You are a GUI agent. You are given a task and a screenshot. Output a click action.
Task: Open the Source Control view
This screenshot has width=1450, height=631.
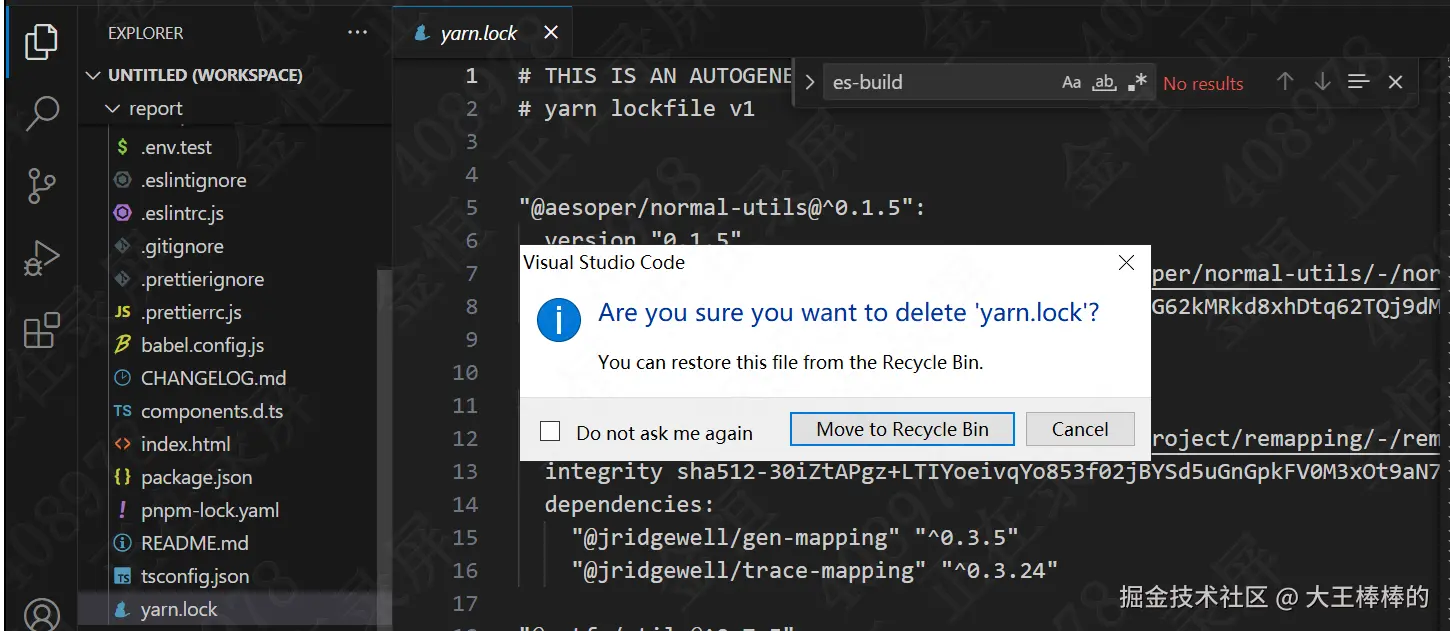41,186
